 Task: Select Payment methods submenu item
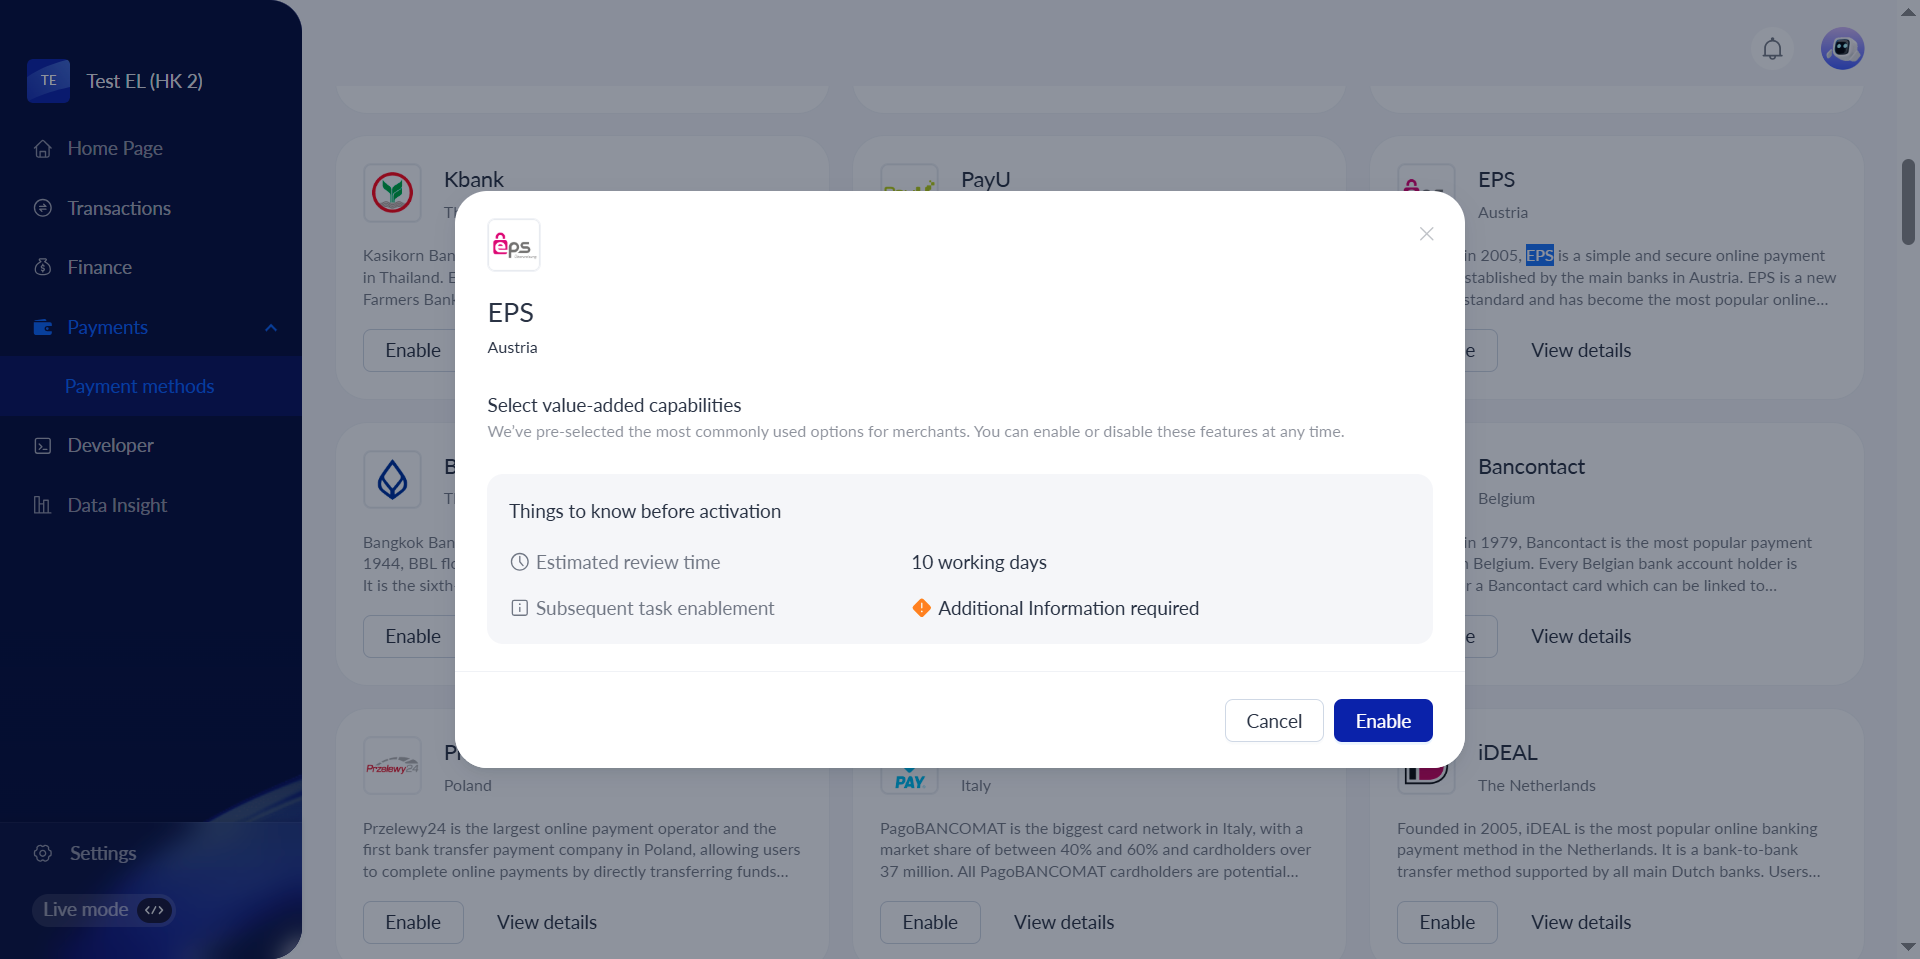coord(139,386)
